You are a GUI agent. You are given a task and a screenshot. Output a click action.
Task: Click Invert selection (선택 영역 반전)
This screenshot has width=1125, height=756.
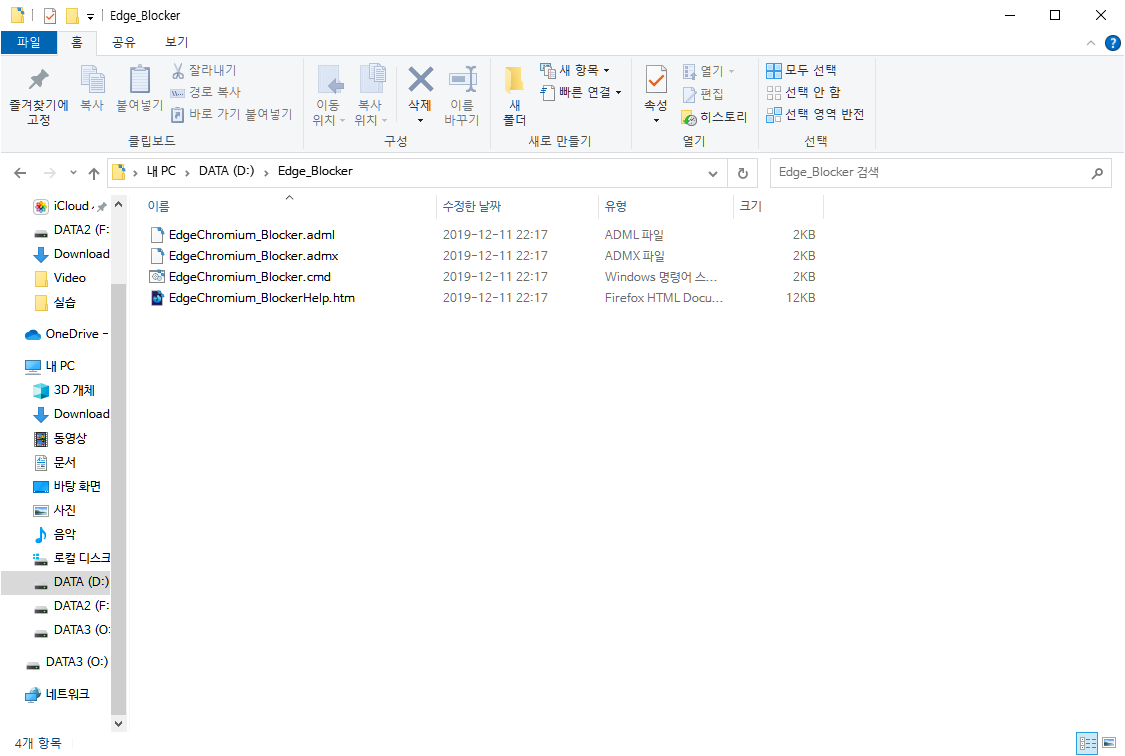pyautogui.click(x=815, y=115)
